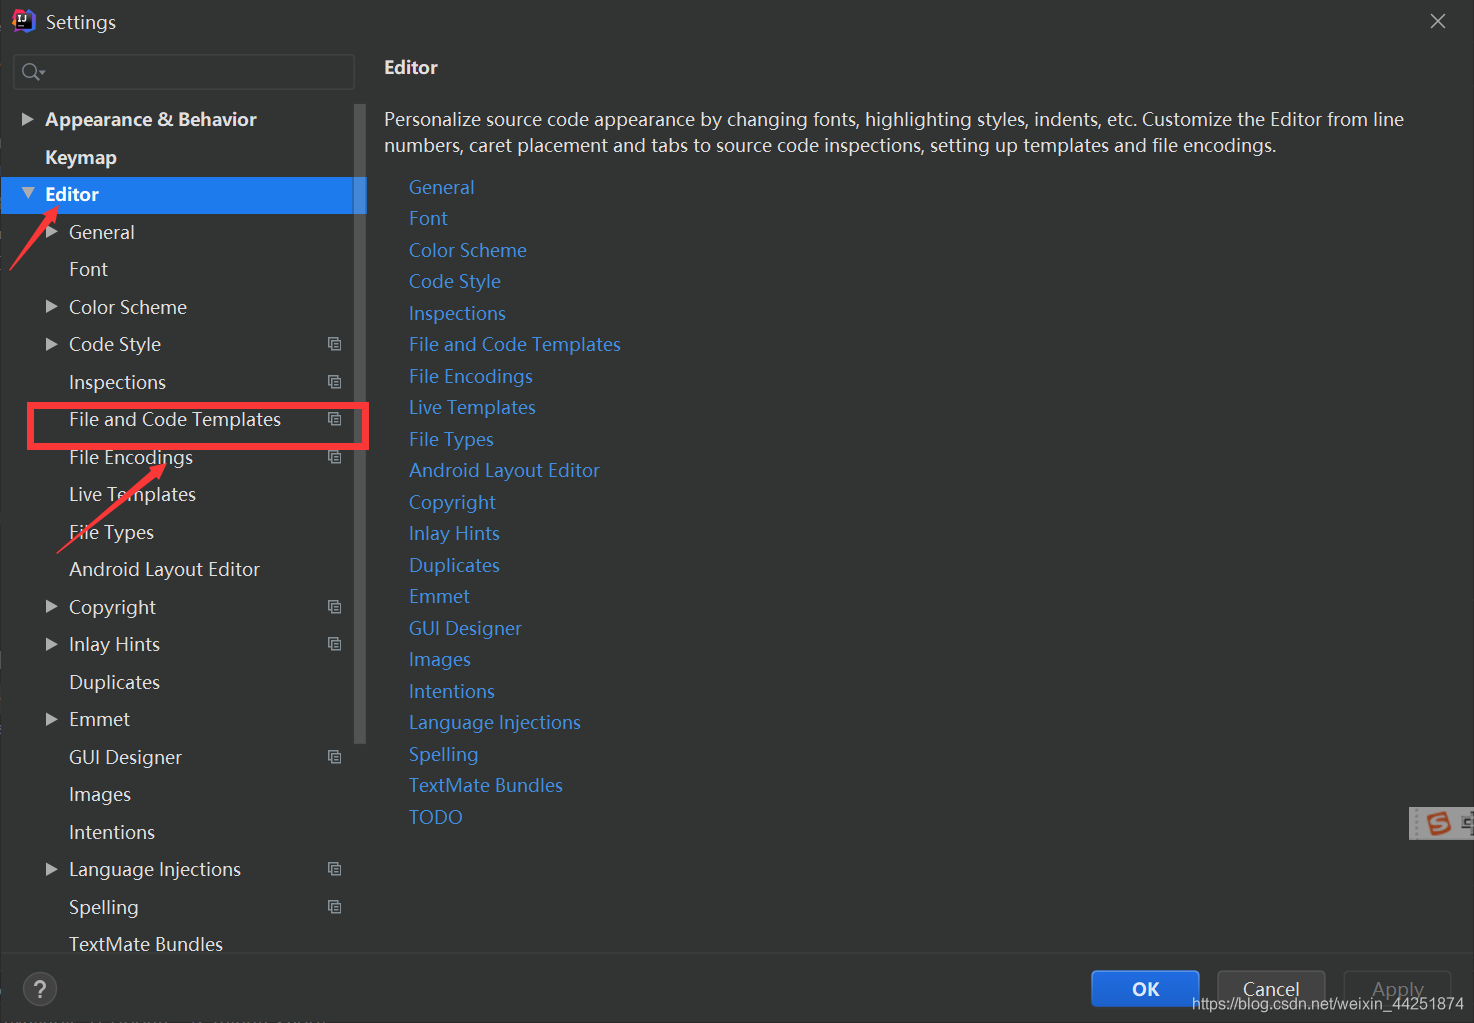
Task: Open the TextMate Bundles link
Action: tap(485, 785)
